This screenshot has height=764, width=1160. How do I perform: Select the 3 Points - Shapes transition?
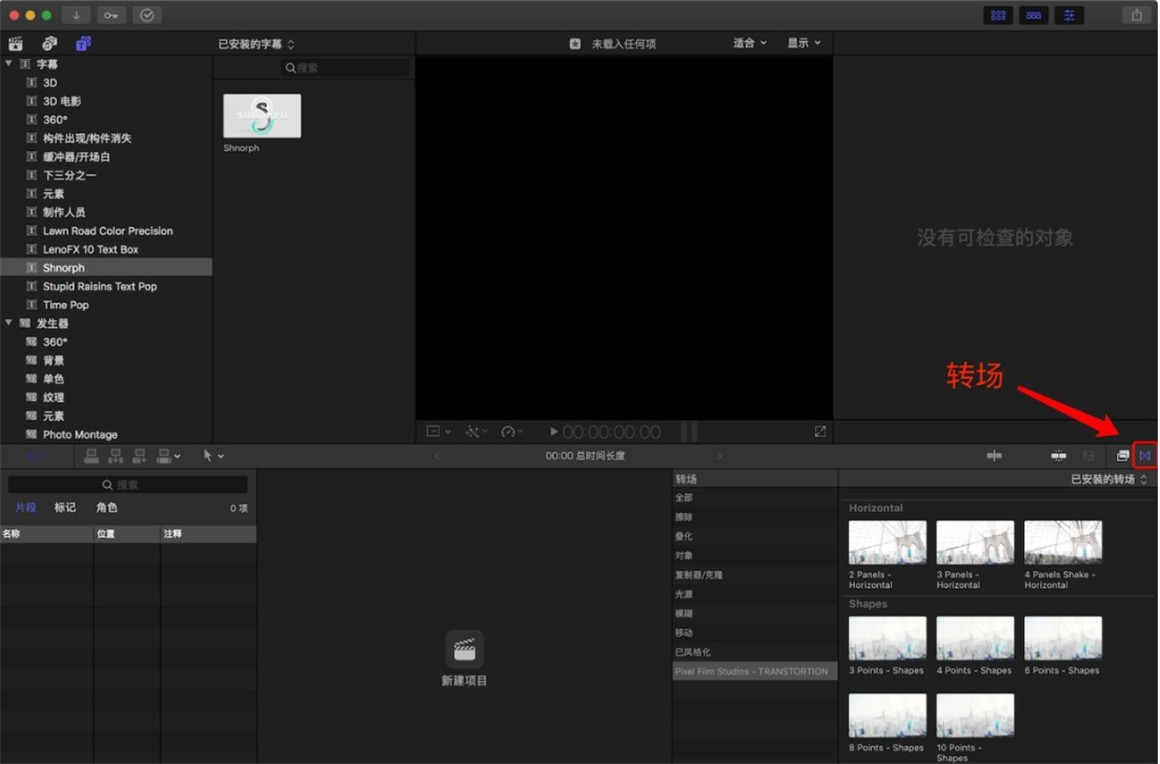887,645
